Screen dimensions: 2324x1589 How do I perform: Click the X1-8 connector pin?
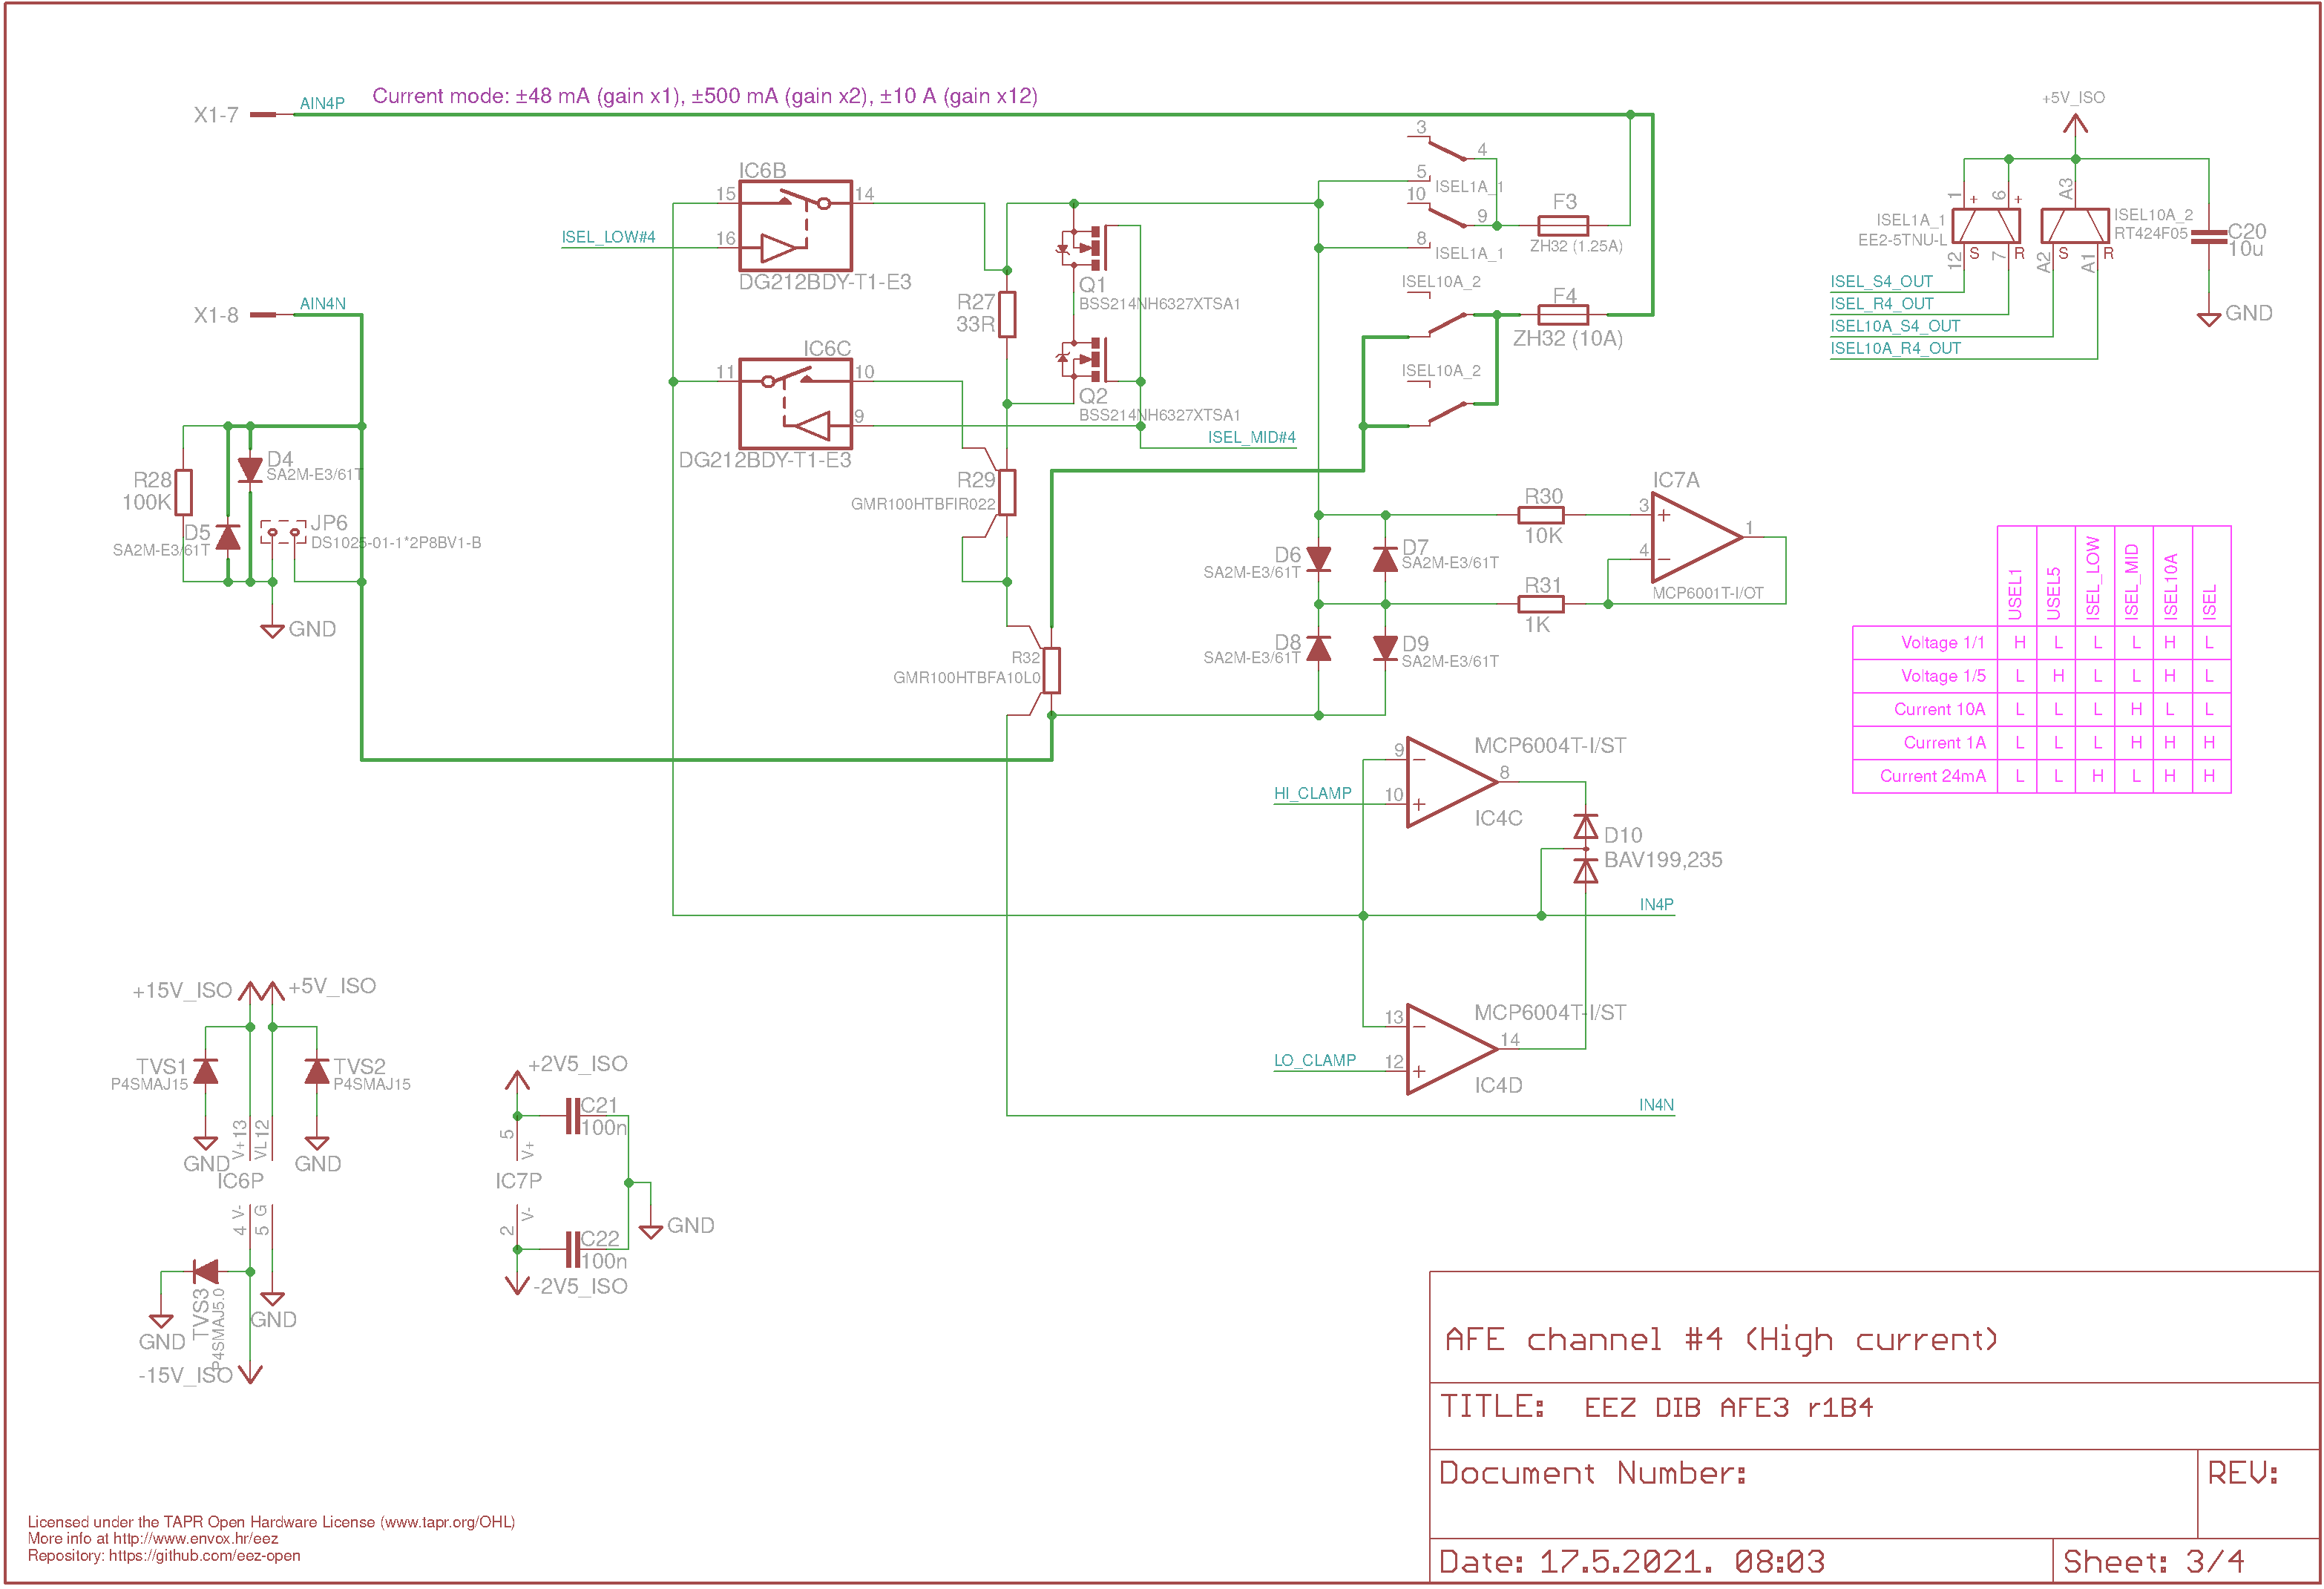pyautogui.click(x=263, y=315)
